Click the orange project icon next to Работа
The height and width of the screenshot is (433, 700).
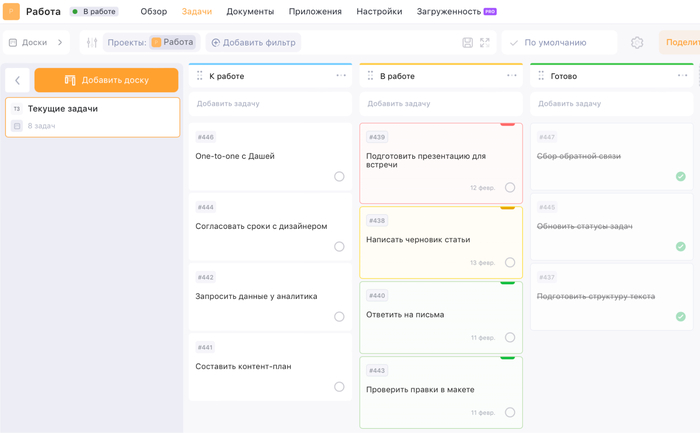pyautogui.click(x=13, y=11)
